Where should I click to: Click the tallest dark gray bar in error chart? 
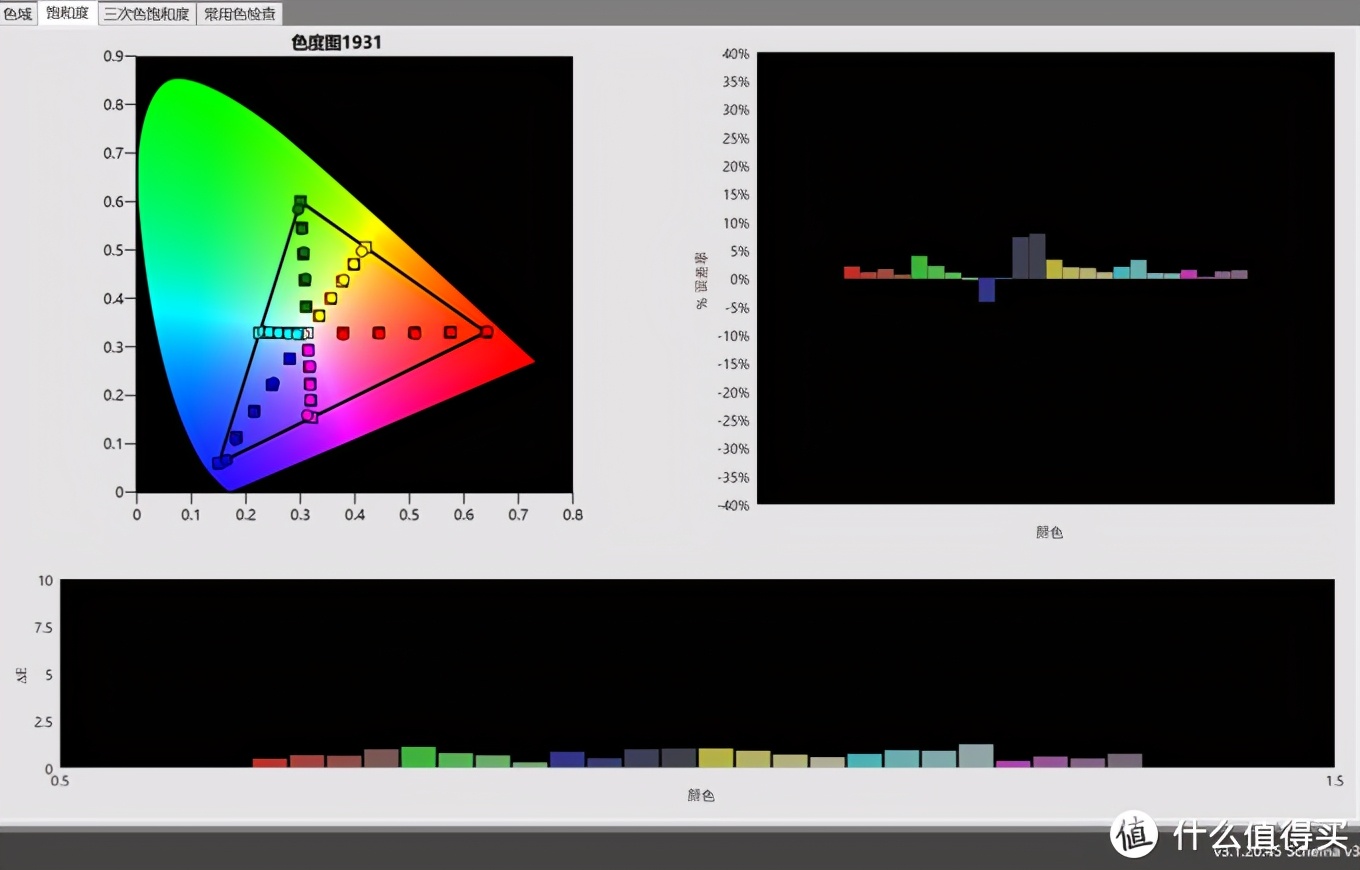pyautogui.click(x=1037, y=256)
